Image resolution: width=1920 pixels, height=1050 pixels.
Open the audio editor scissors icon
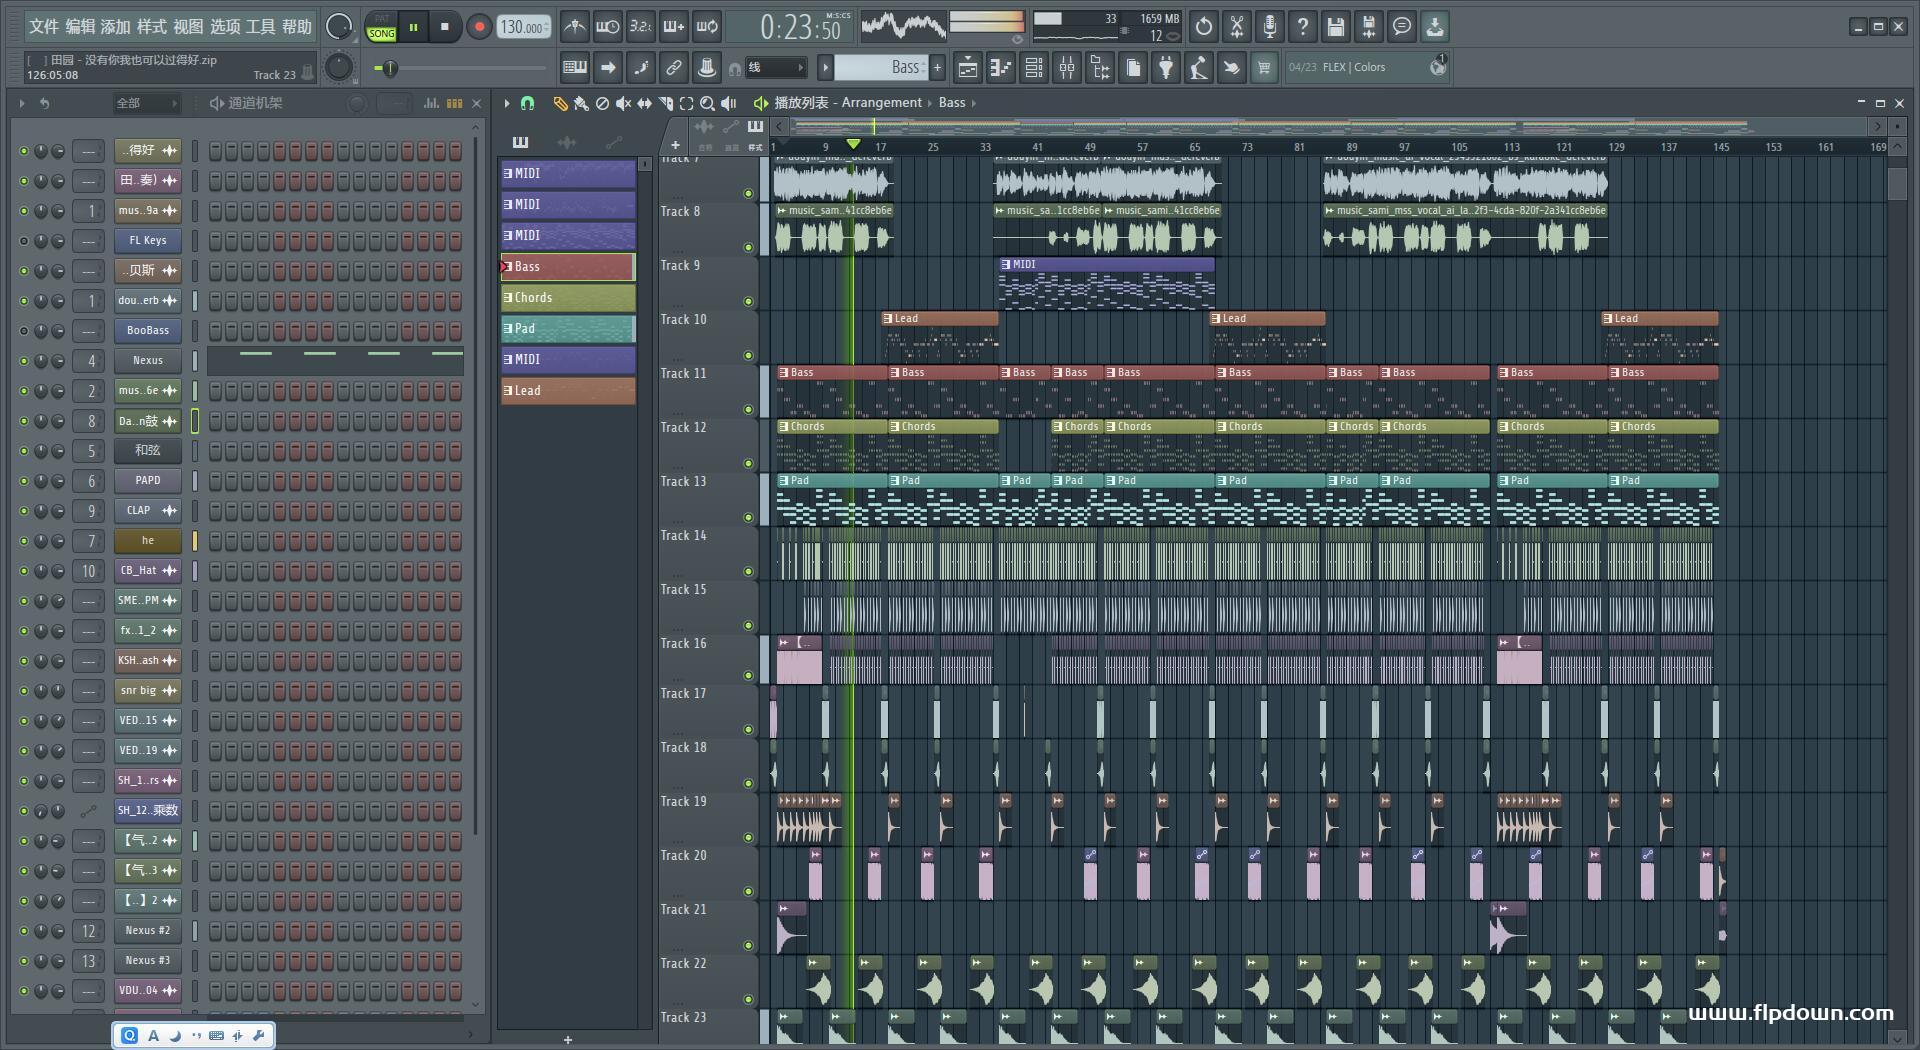pyautogui.click(x=1237, y=27)
